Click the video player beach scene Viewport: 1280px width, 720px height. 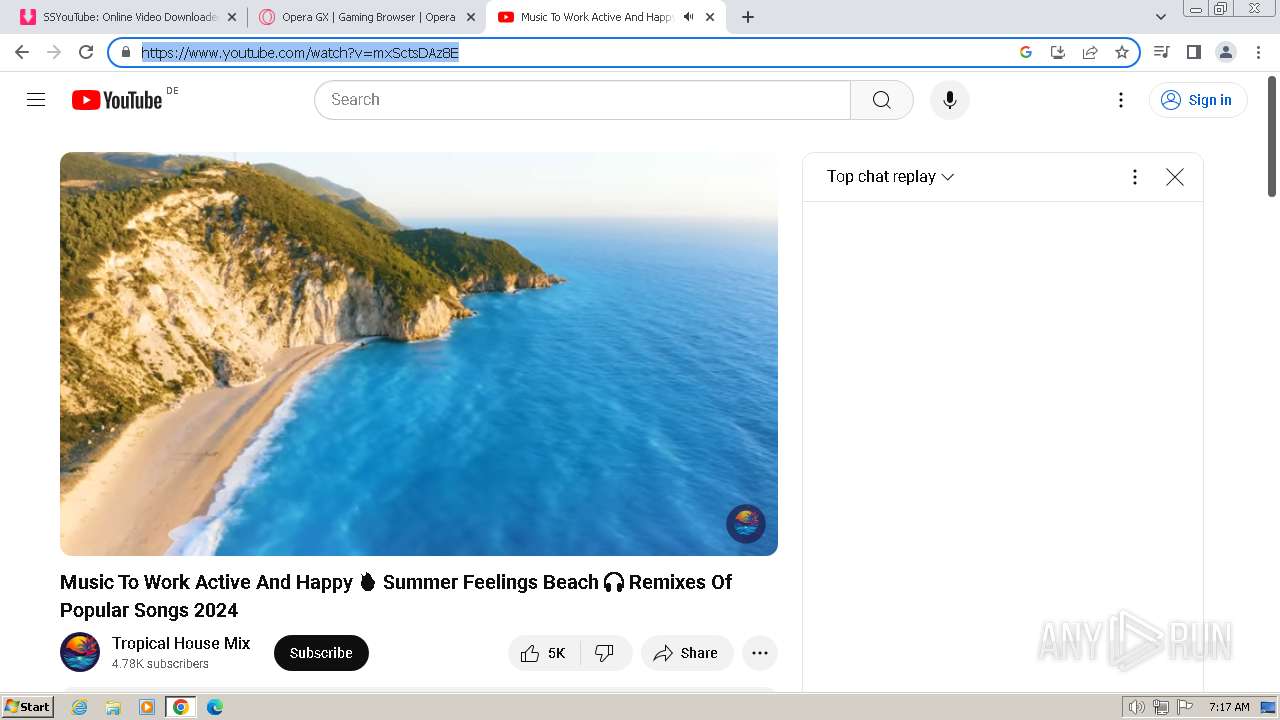point(419,354)
